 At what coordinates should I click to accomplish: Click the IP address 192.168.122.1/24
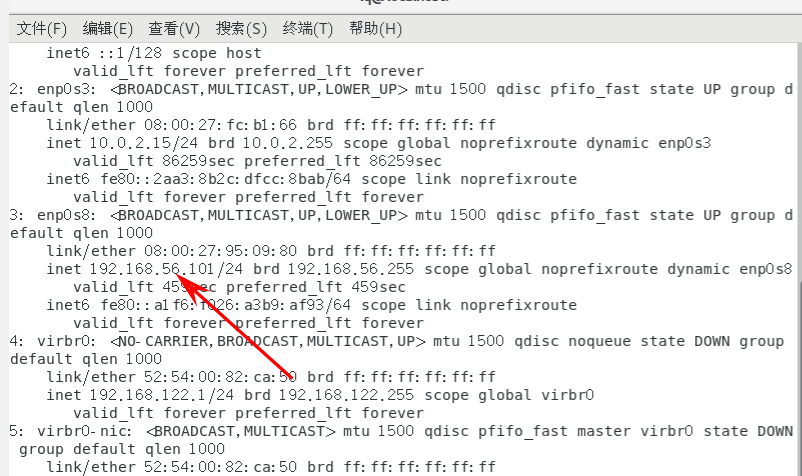161,395
